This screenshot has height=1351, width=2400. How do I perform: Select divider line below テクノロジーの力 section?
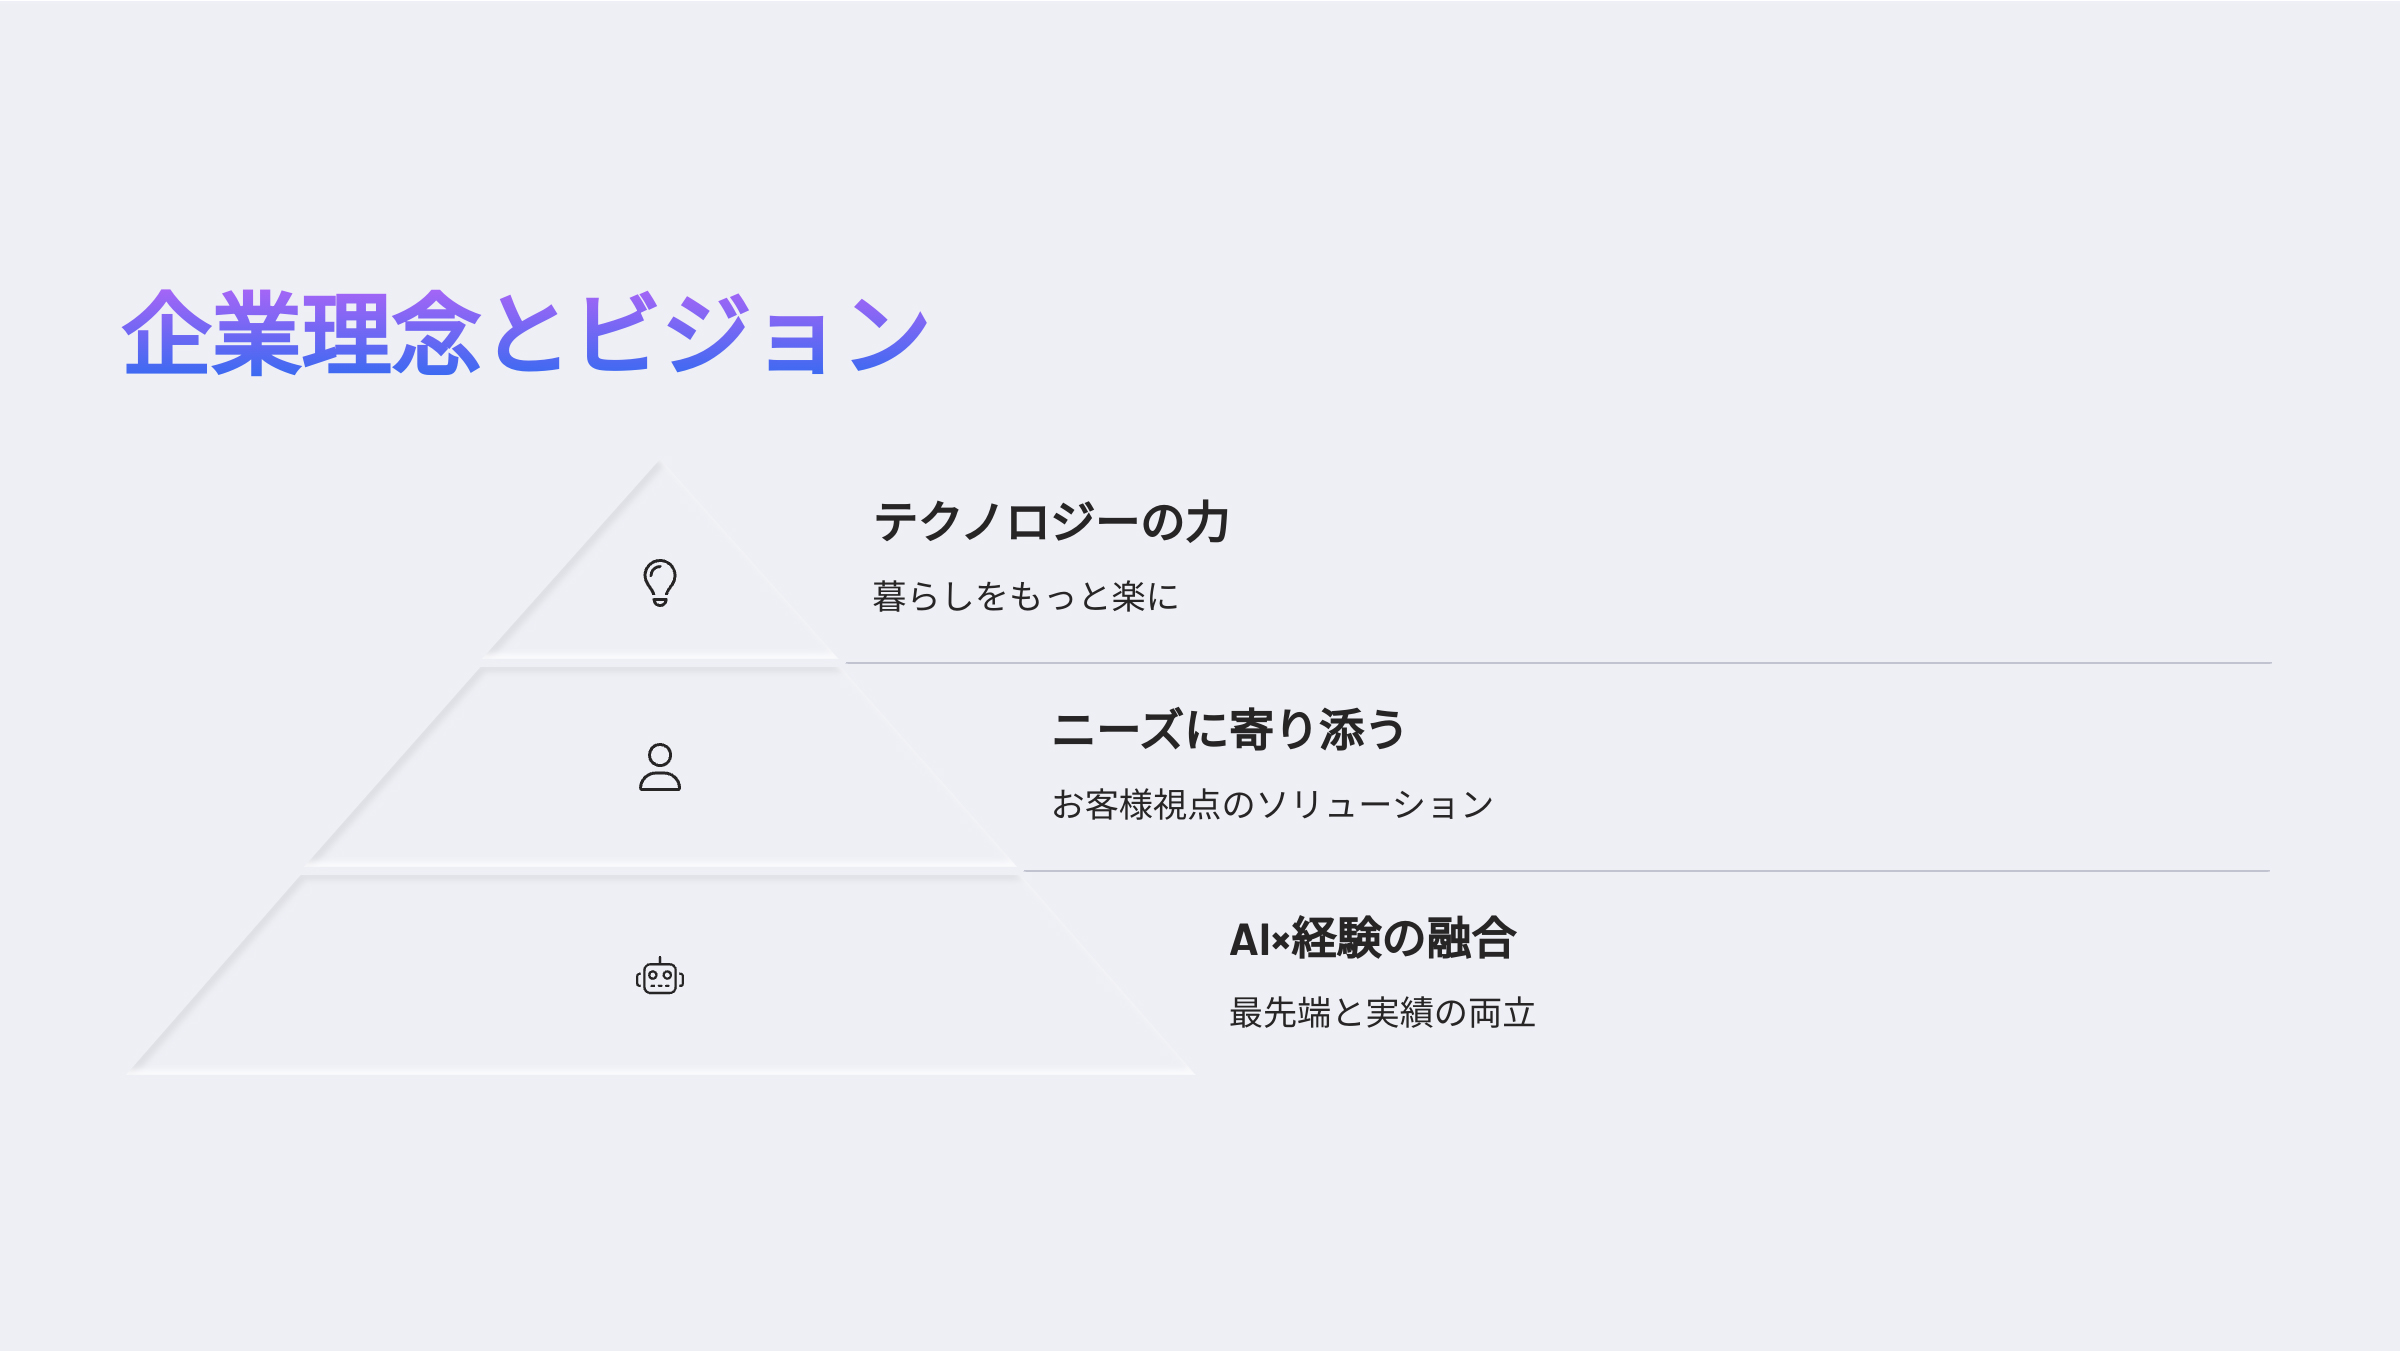tap(1558, 662)
